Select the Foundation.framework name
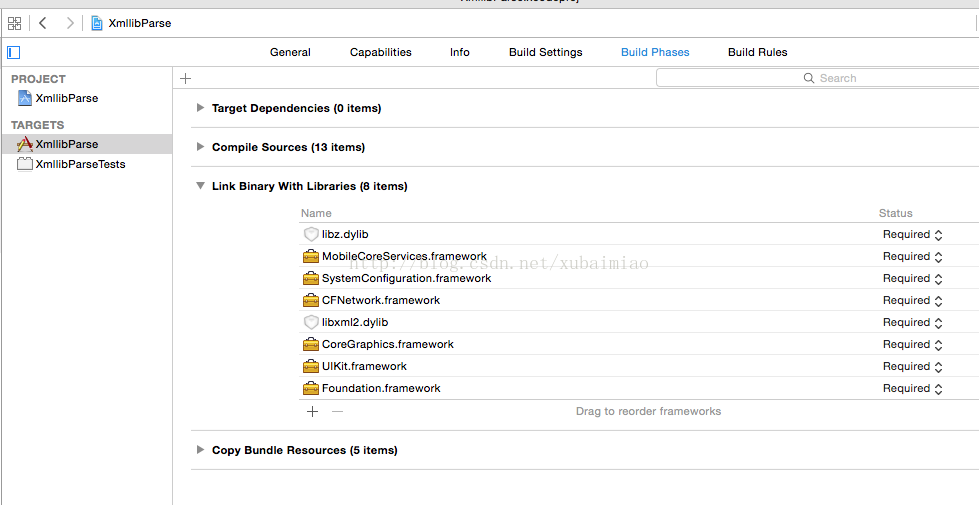 tap(381, 388)
